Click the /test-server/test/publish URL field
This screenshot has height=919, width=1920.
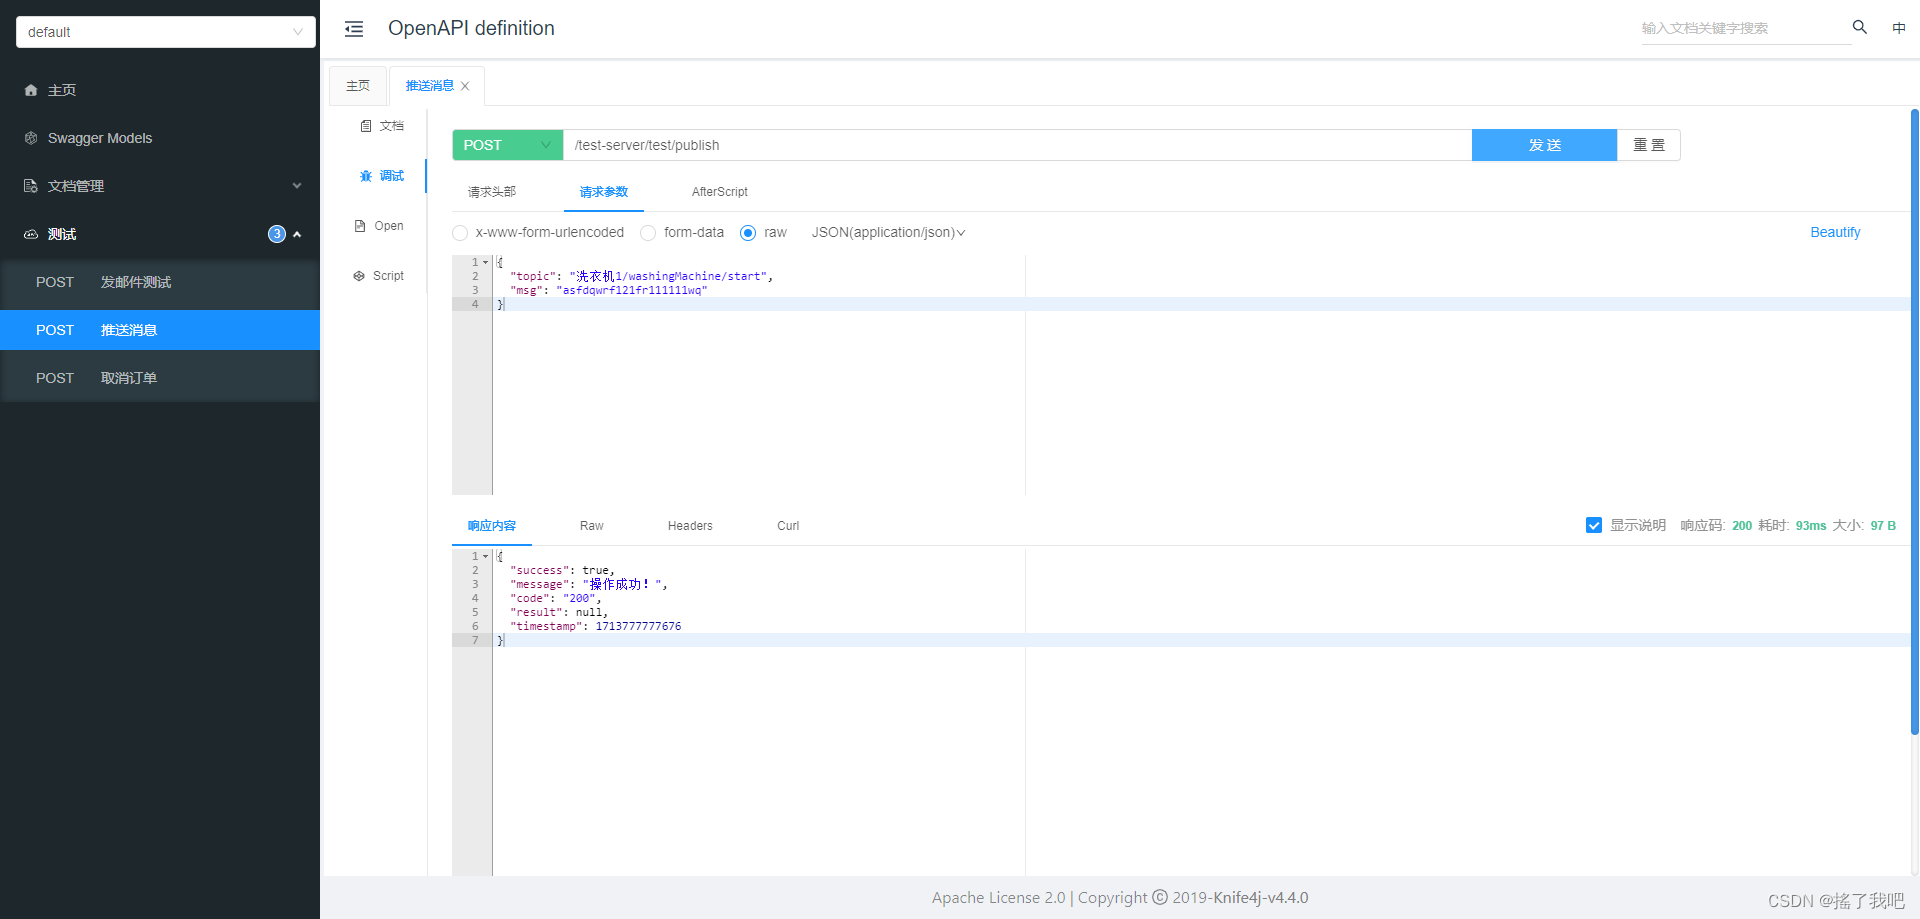click(x=1017, y=145)
